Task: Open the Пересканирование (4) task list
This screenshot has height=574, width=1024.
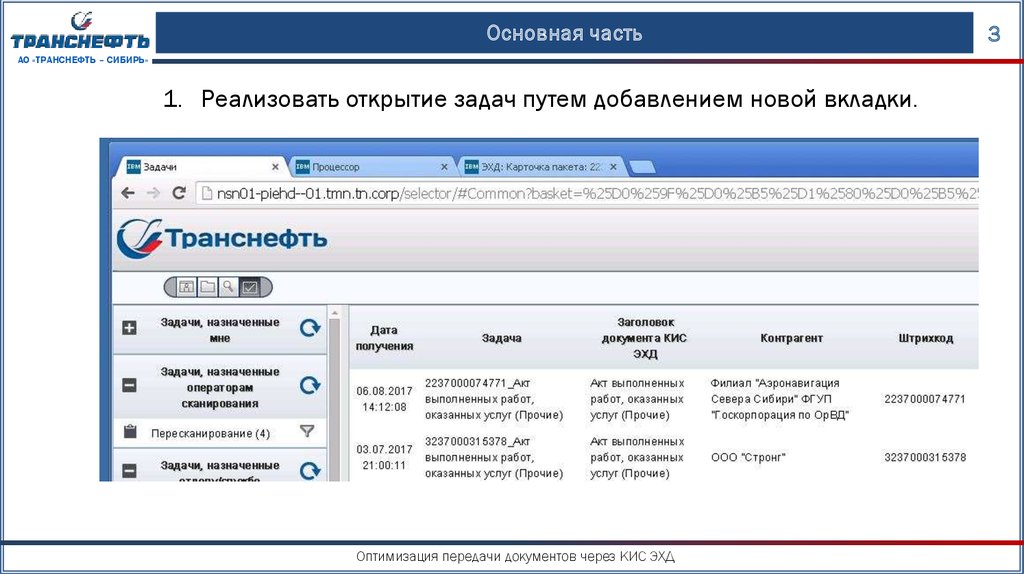Action: [210, 433]
